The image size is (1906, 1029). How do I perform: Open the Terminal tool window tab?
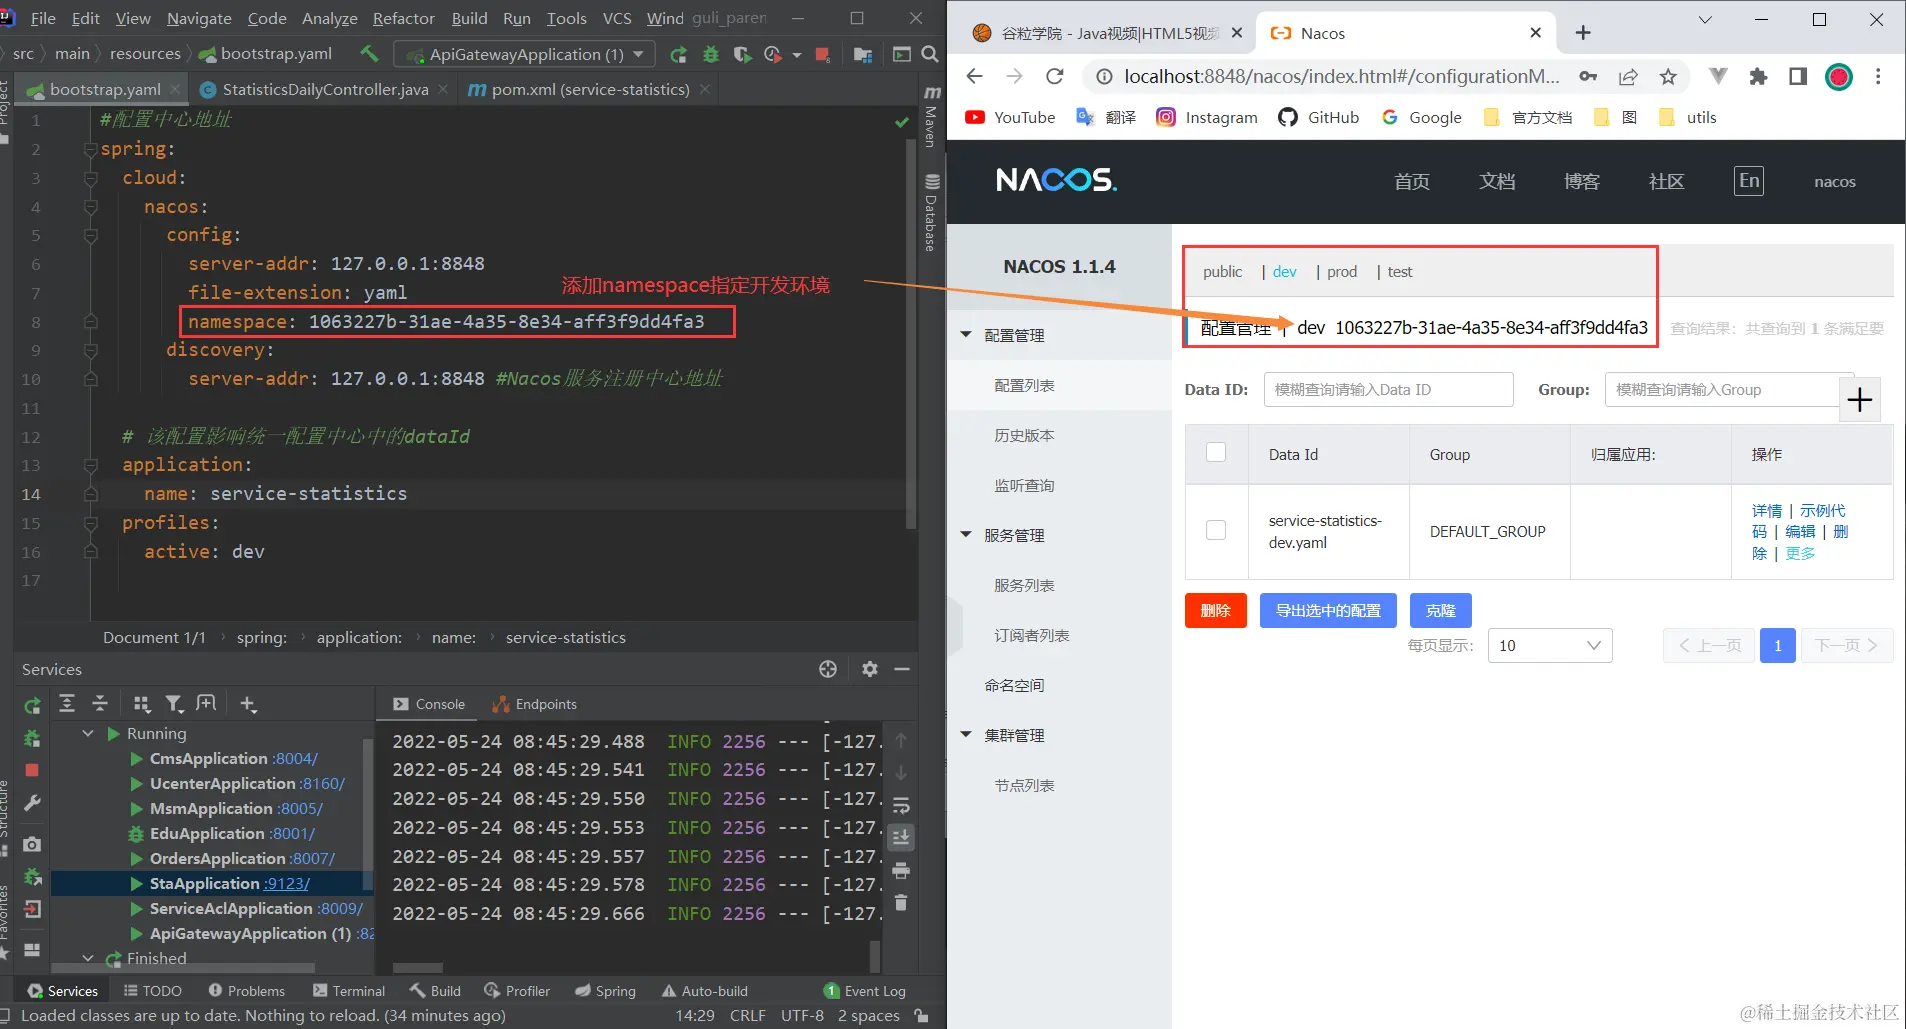pyautogui.click(x=349, y=991)
